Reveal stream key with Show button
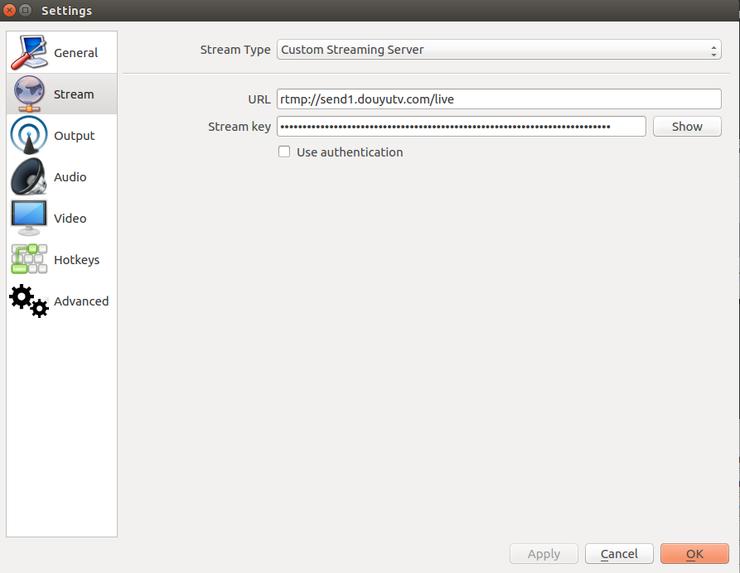Viewport: 740px width, 573px height. point(687,126)
